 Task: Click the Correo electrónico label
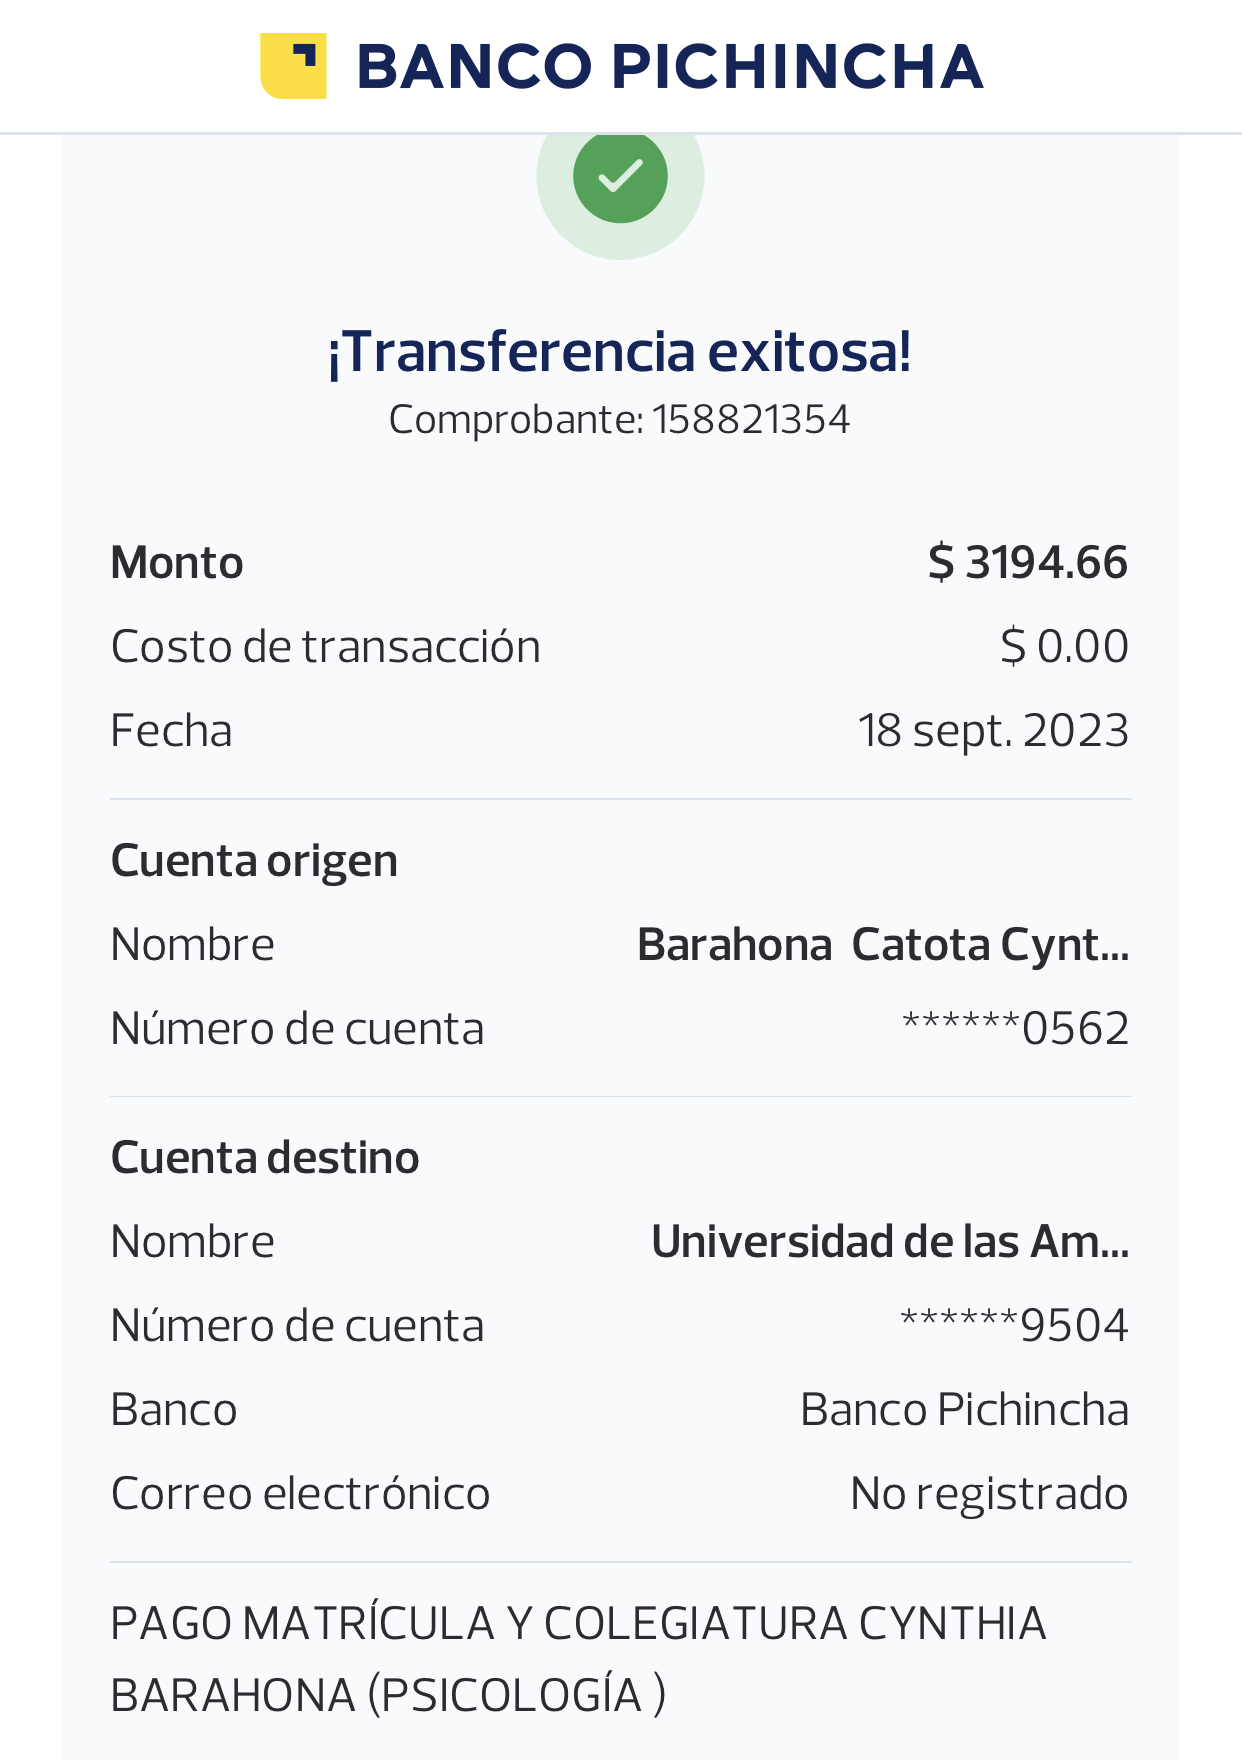(300, 1494)
